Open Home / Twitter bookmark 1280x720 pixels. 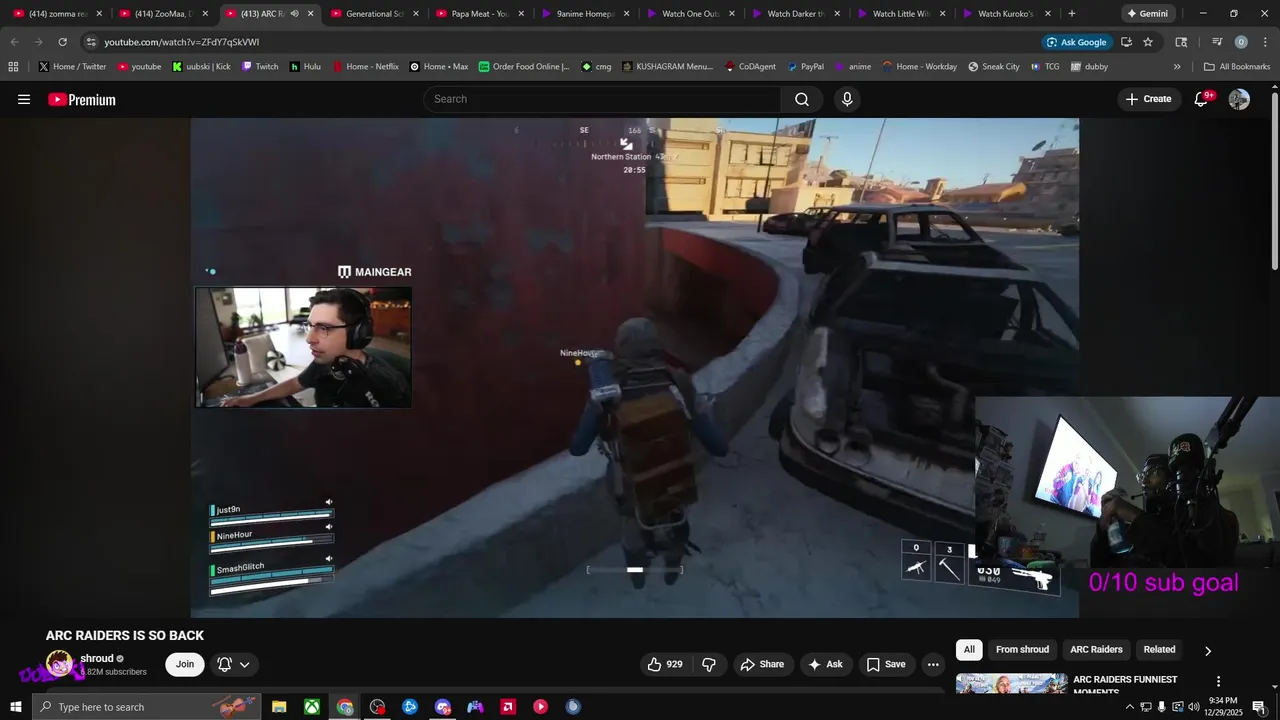72,67
